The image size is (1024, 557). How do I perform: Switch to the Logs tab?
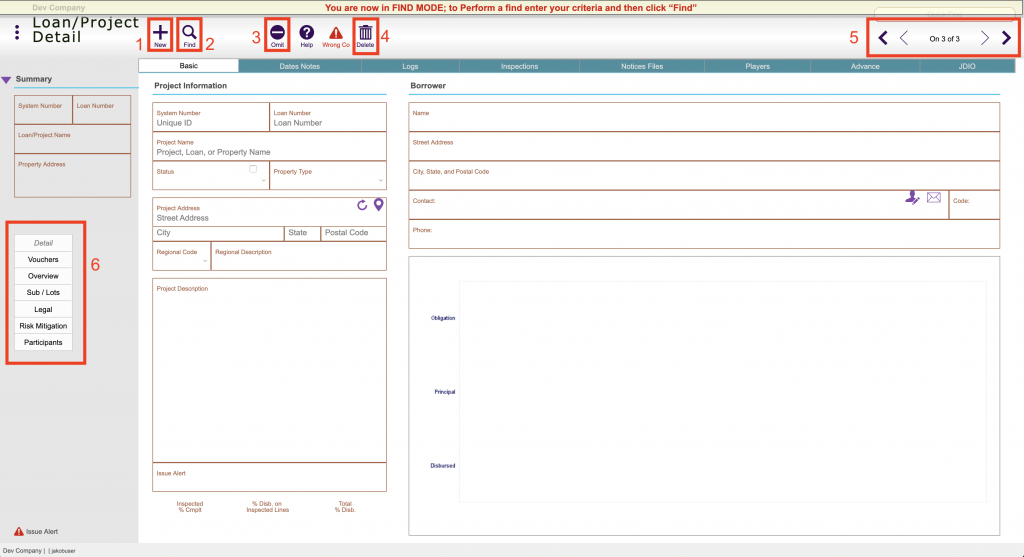point(410,66)
